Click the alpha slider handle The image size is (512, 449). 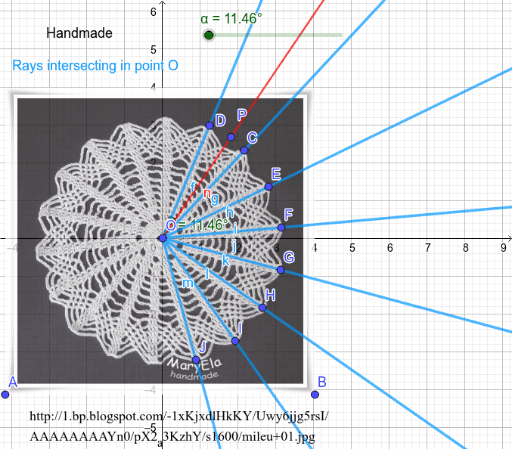[209, 35]
